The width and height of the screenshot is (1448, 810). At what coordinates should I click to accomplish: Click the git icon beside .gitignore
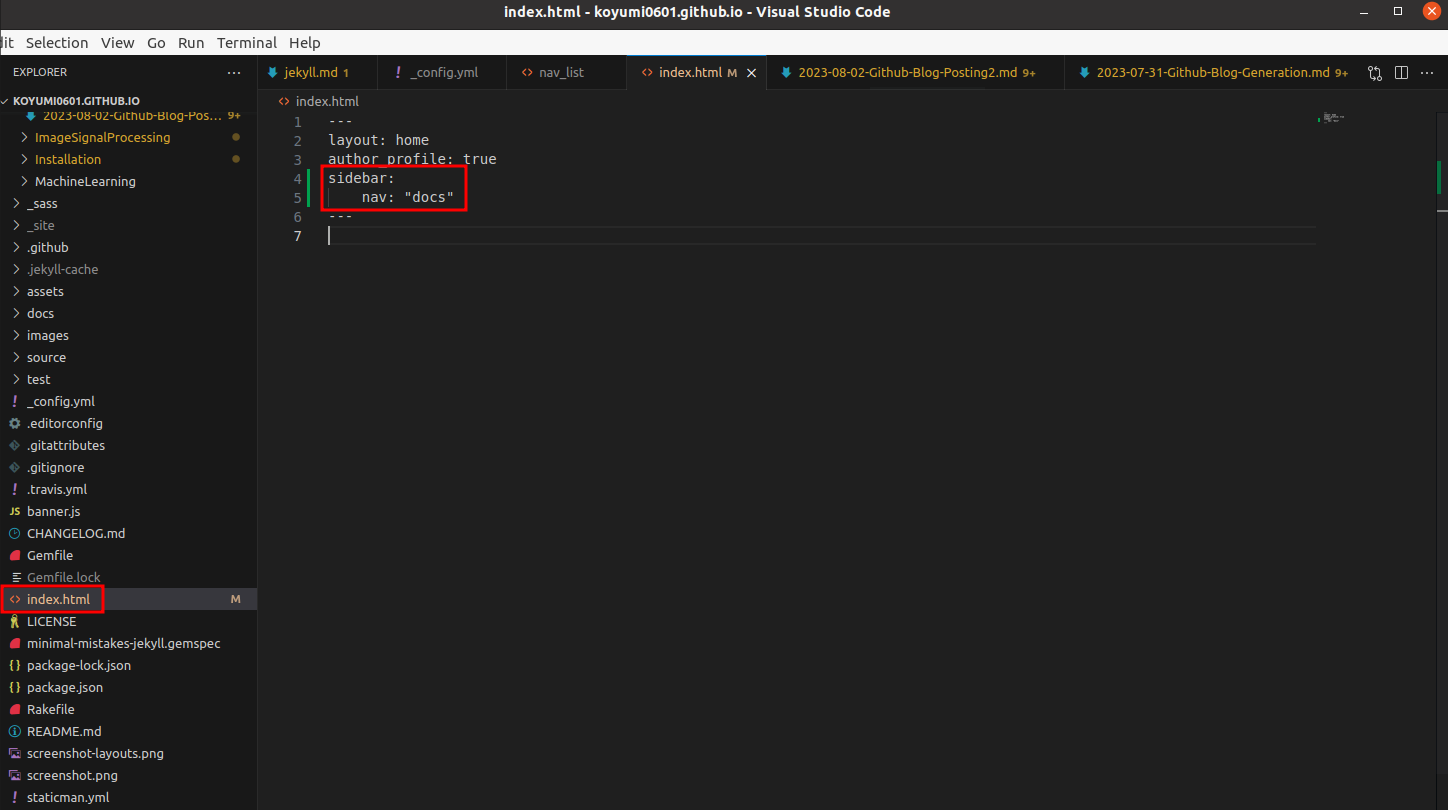[x=15, y=467]
